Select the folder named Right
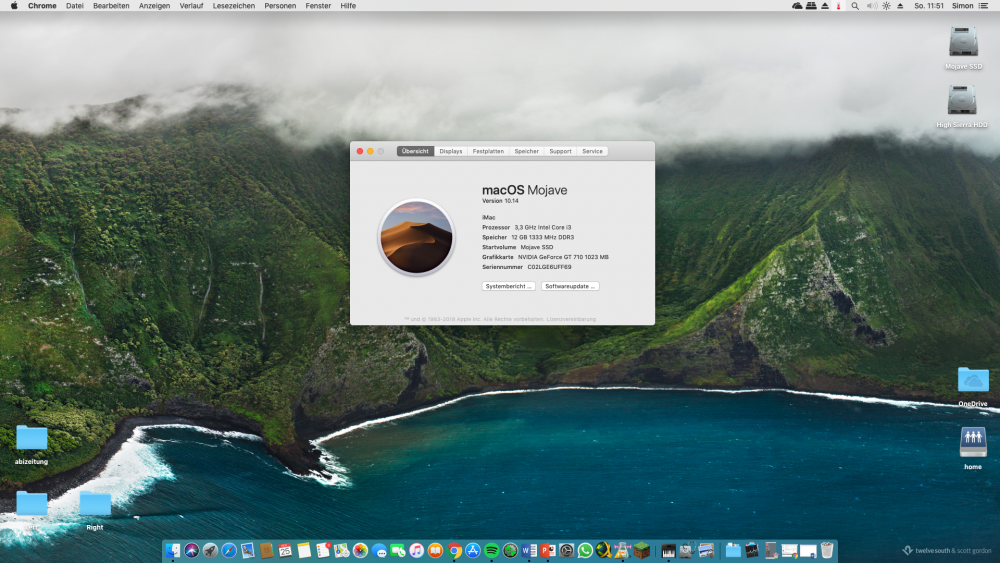1000x563 pixels. [95, 504]
